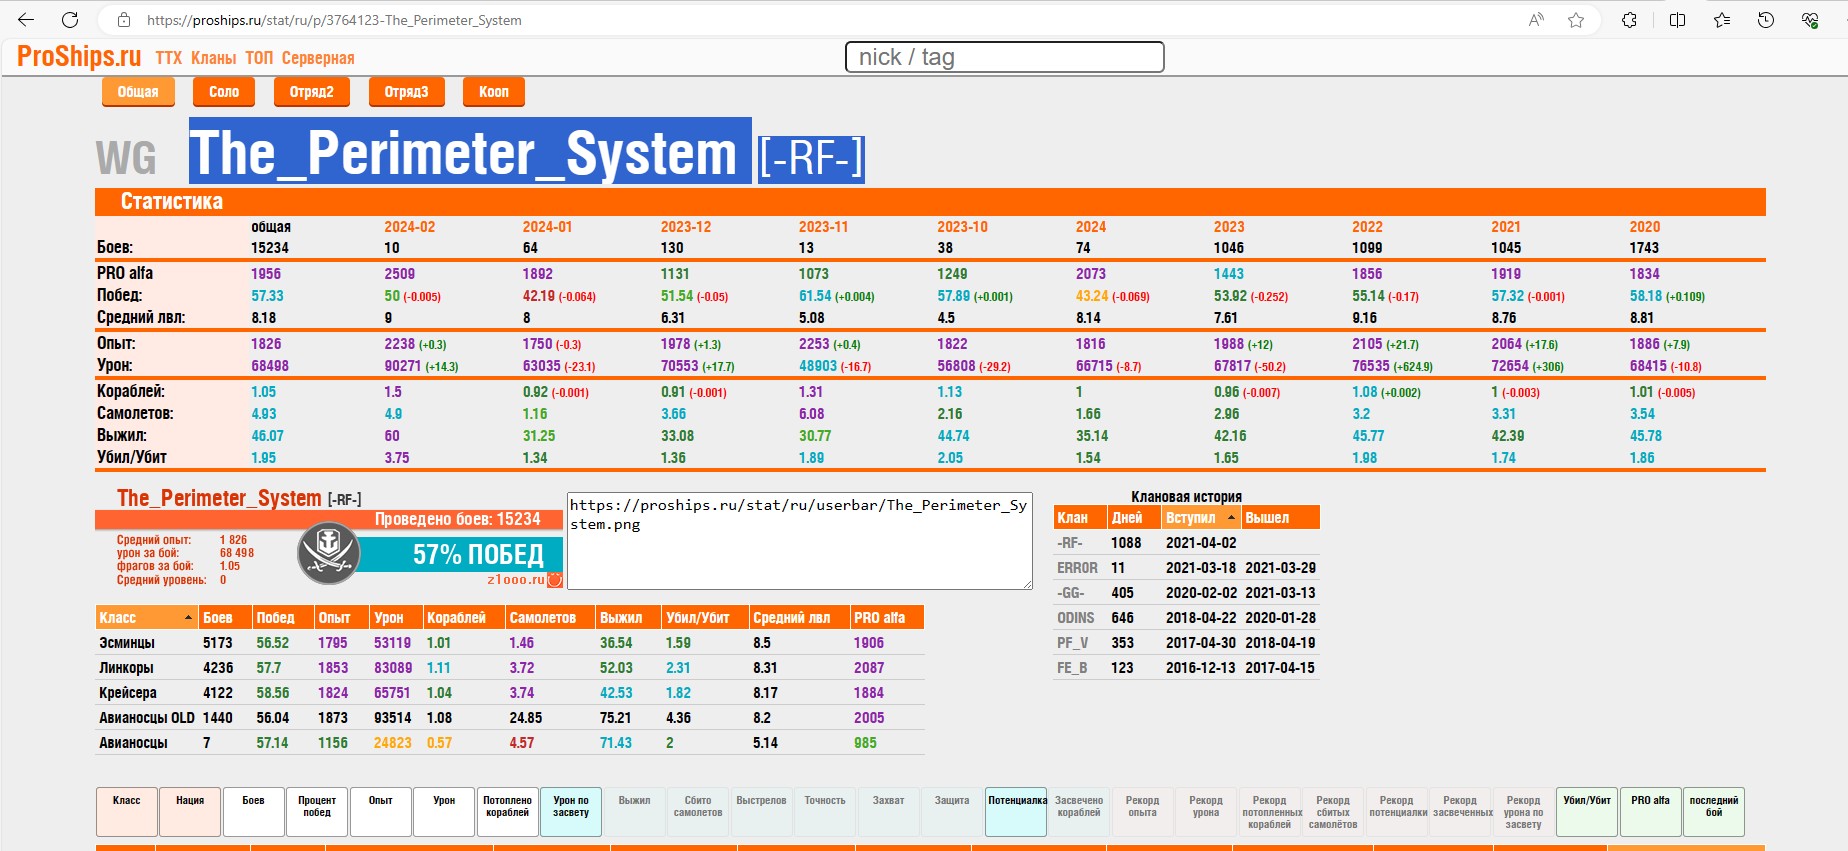
Task: Toggle the Потоплено кораблей column filter
Action: point(508,812)
